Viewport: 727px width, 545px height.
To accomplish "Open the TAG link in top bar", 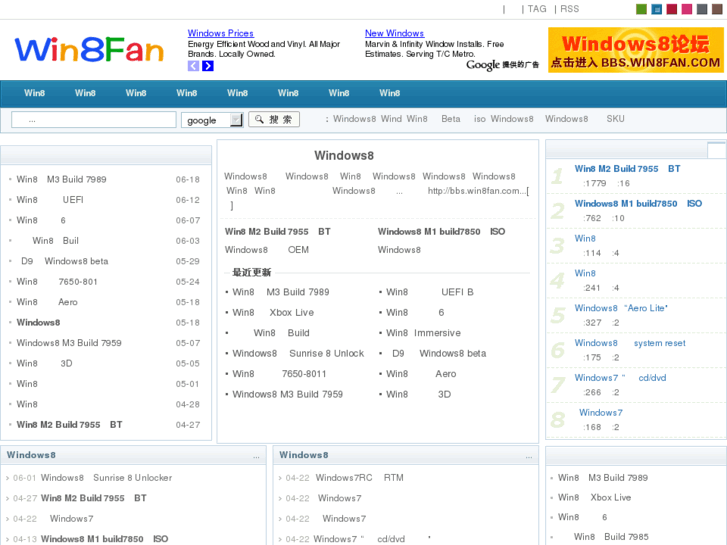I will 537,9.
